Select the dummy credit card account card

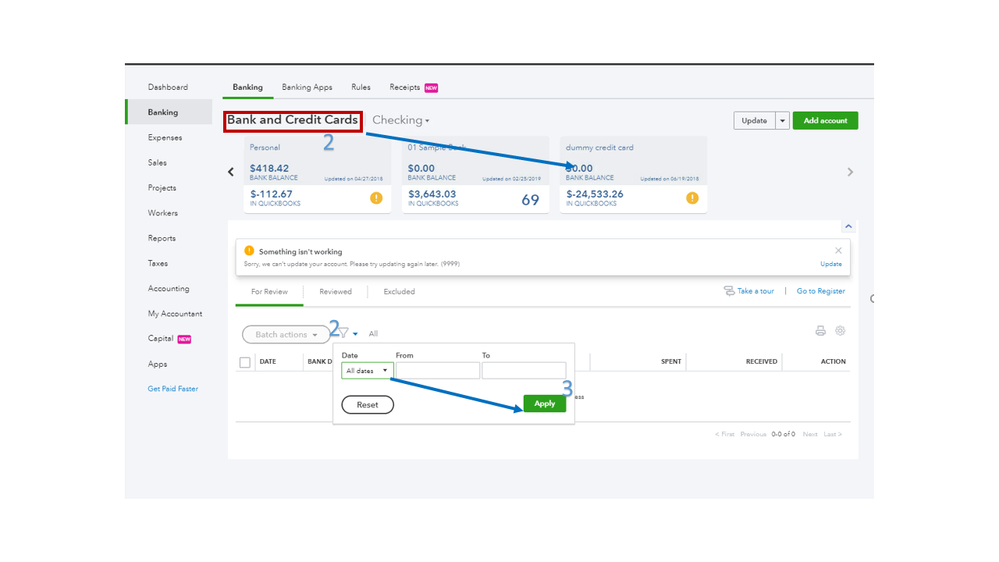(633, 175)
